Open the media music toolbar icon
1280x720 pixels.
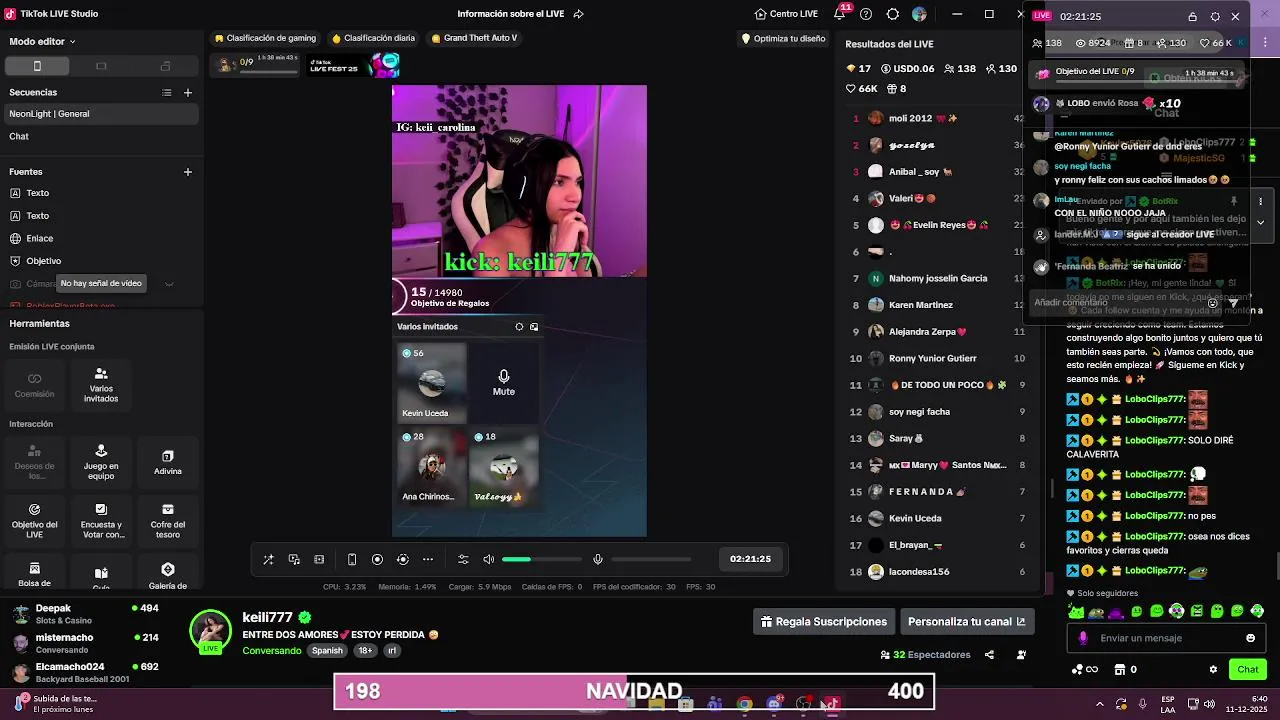point(294,559)
